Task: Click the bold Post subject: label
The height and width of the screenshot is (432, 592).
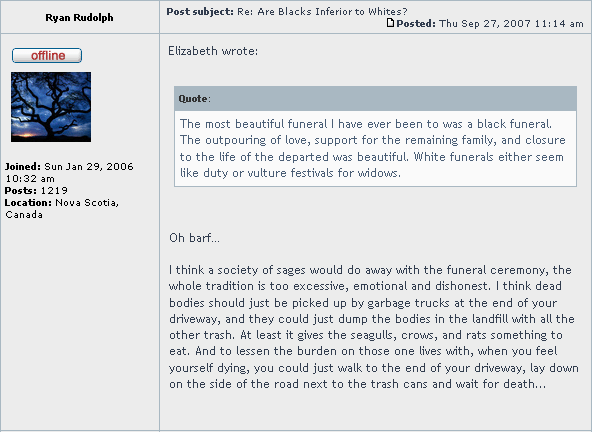Action: point(200,12)
